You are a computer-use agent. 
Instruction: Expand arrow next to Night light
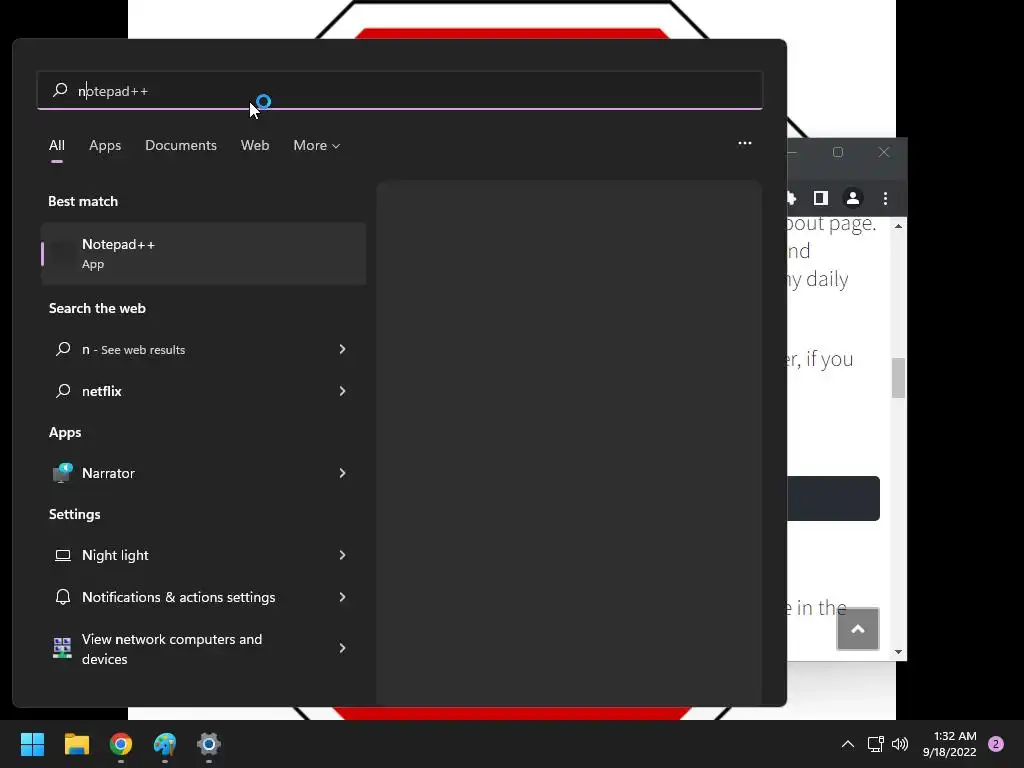(342, 555)
